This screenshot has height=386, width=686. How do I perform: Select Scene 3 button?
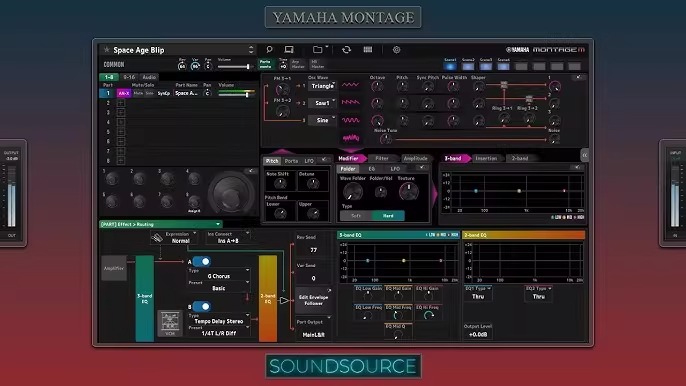coord(486,67)
